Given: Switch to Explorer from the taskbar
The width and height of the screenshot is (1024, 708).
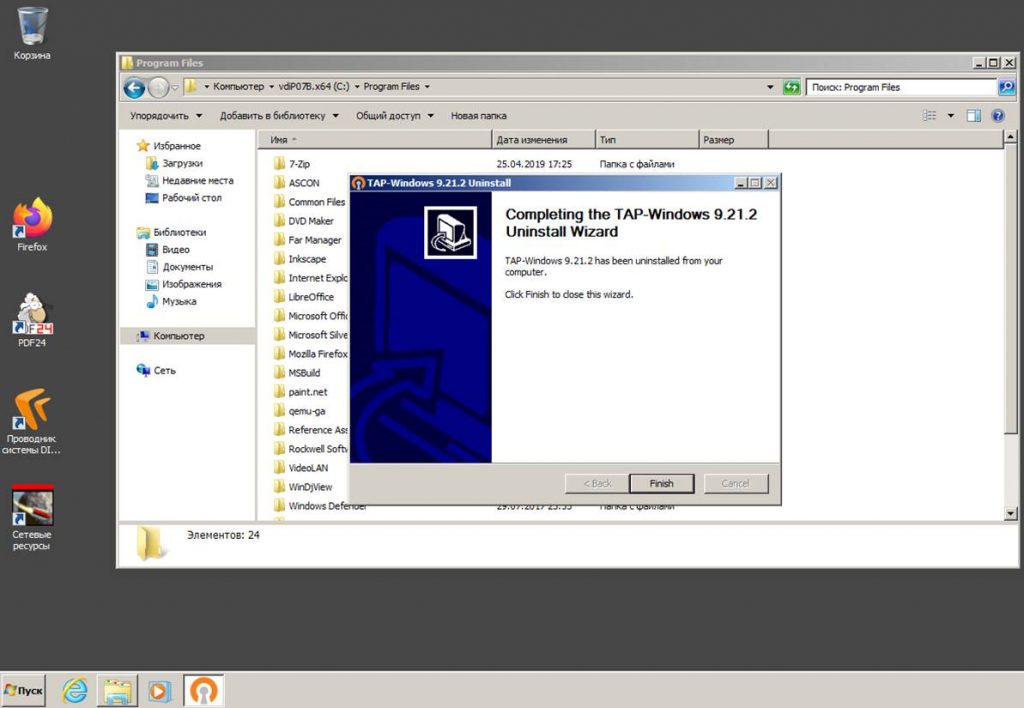Looking at the screenshot, I should point(118,691).
